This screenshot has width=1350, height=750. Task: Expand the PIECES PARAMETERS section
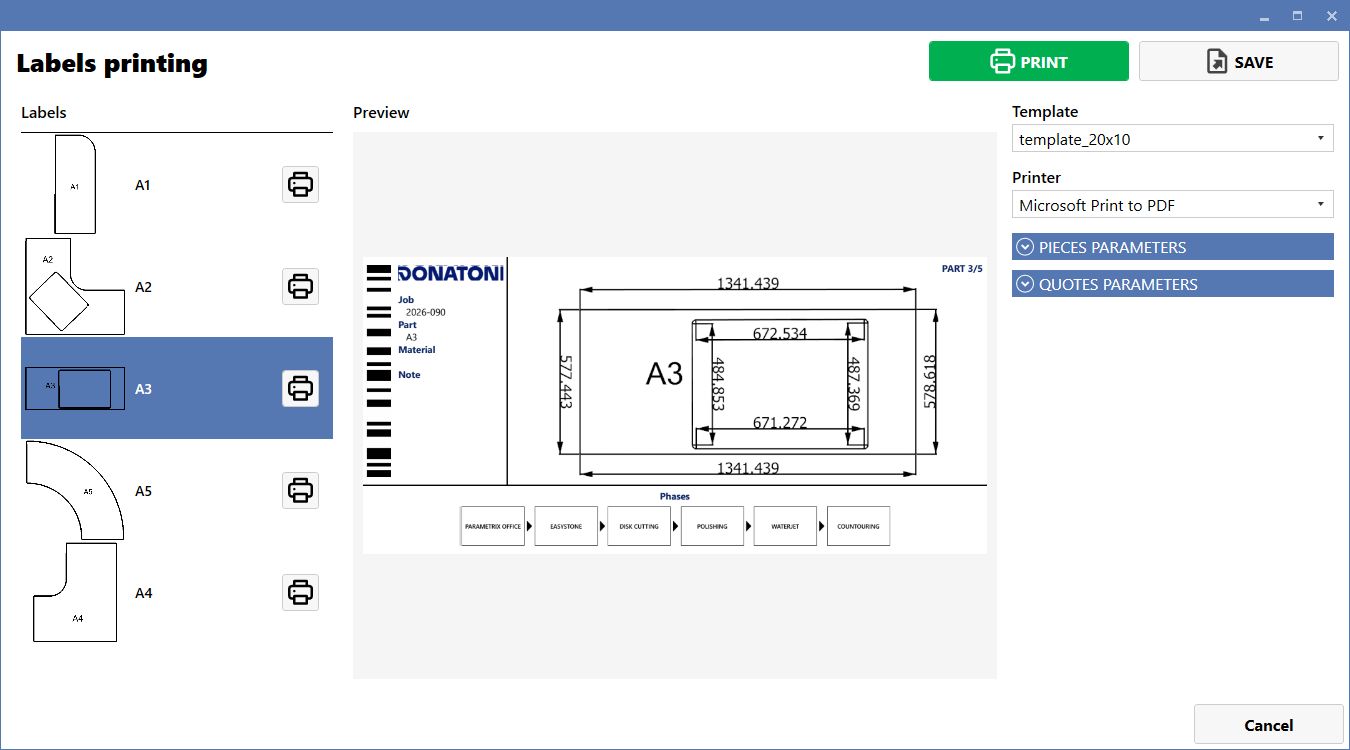(1173, 247)
